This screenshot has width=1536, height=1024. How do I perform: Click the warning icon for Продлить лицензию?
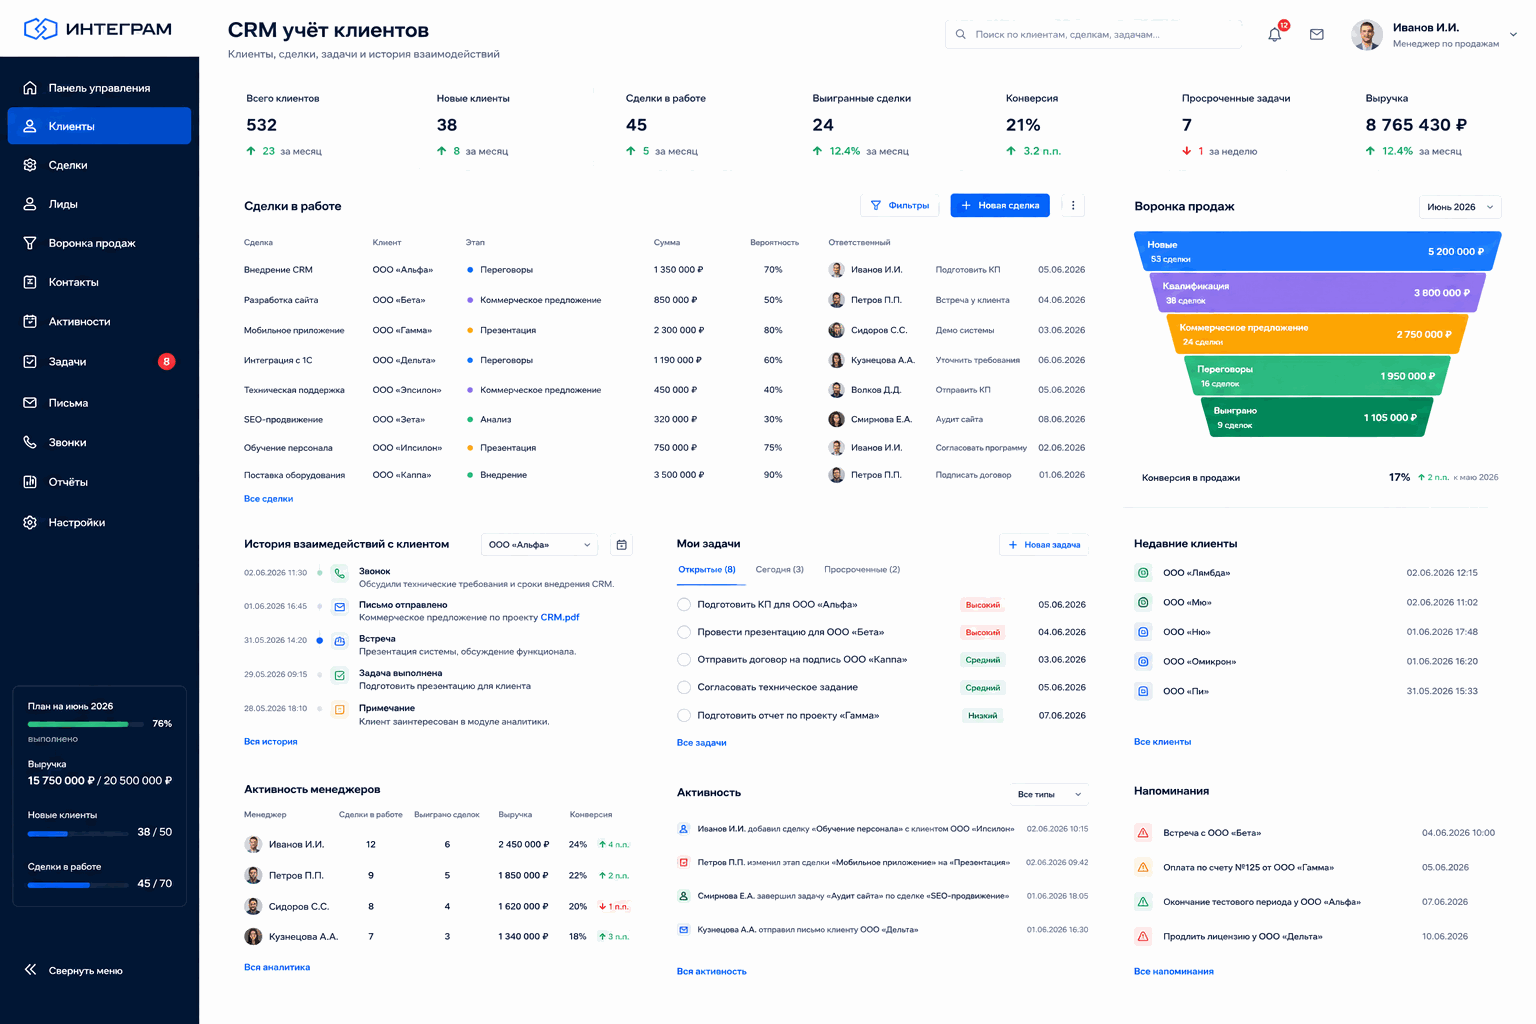pos(1143,936)
